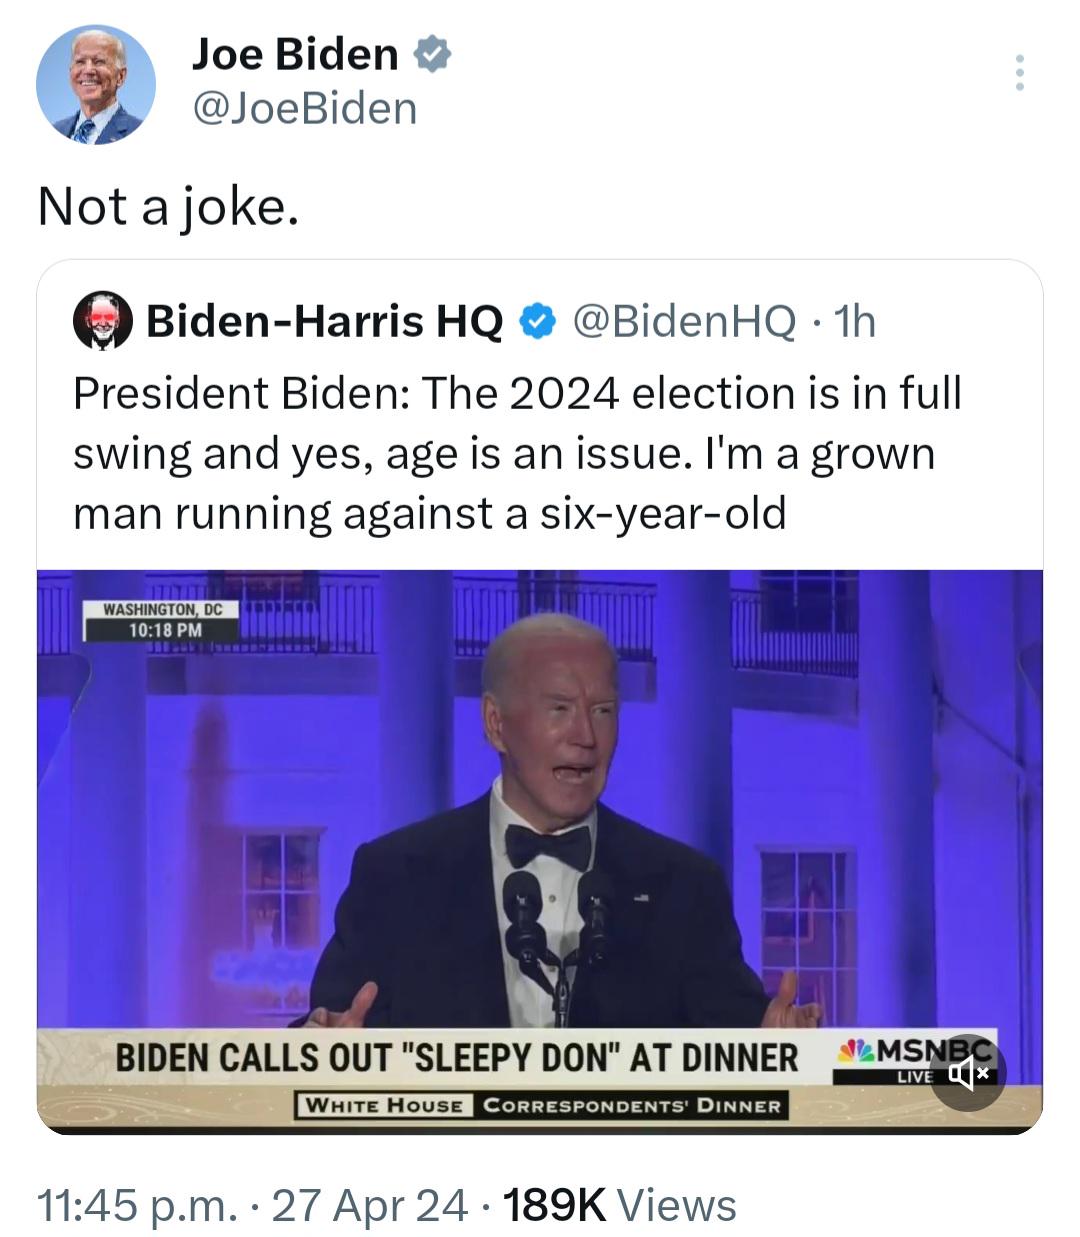Screen dimensions: 1080x1237
Task: Open the 11:45 p.m. 27 Apr 24 timestamp
Action: (252, 1205)
